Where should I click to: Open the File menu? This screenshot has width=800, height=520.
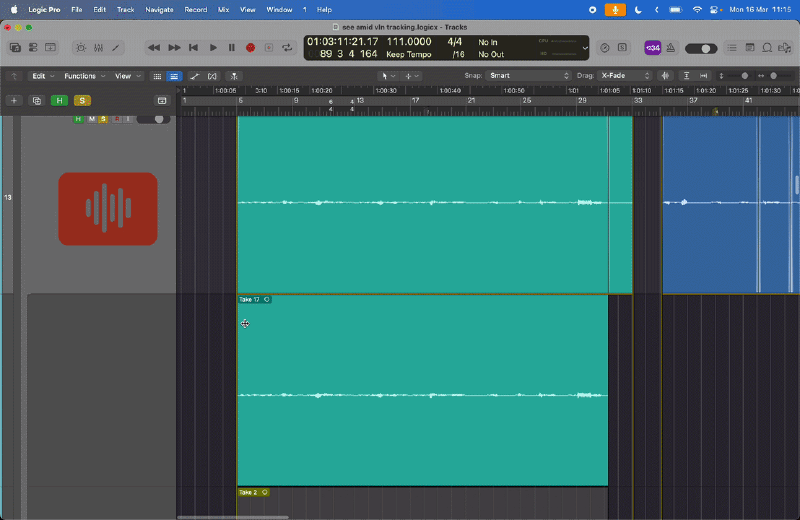[77, 10]
